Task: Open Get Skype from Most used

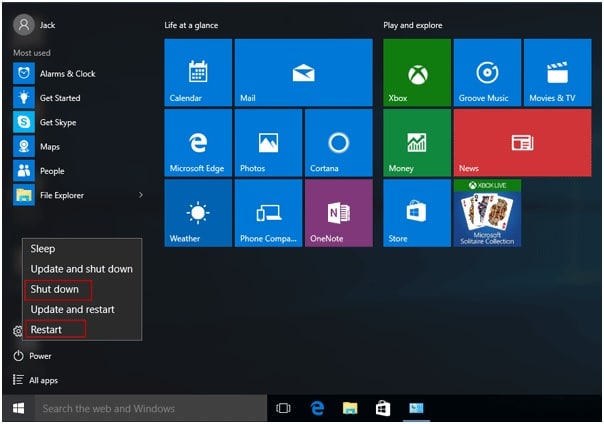Action: click(x=77, y=122)
